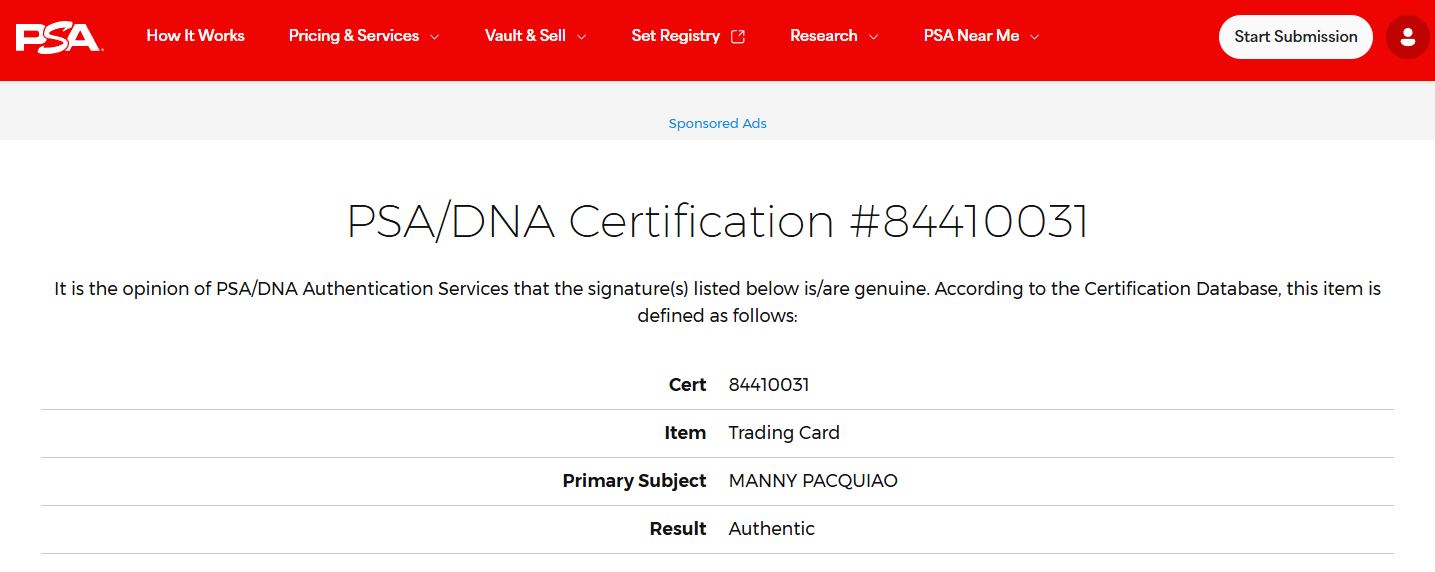Expand the PSA Near Me chevron

point(1034,37)
